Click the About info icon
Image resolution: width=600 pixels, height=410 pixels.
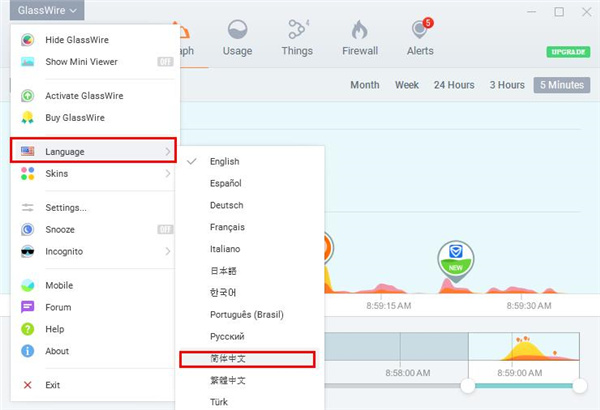28,351
